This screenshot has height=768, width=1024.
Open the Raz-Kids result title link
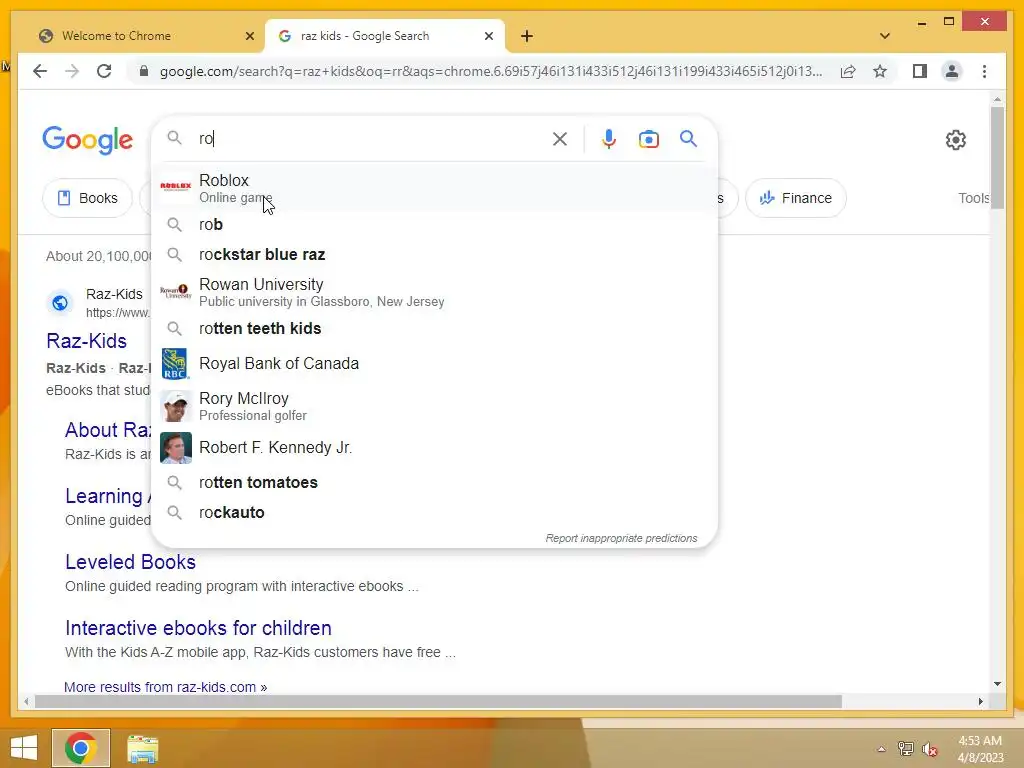[x=87, y=341]
